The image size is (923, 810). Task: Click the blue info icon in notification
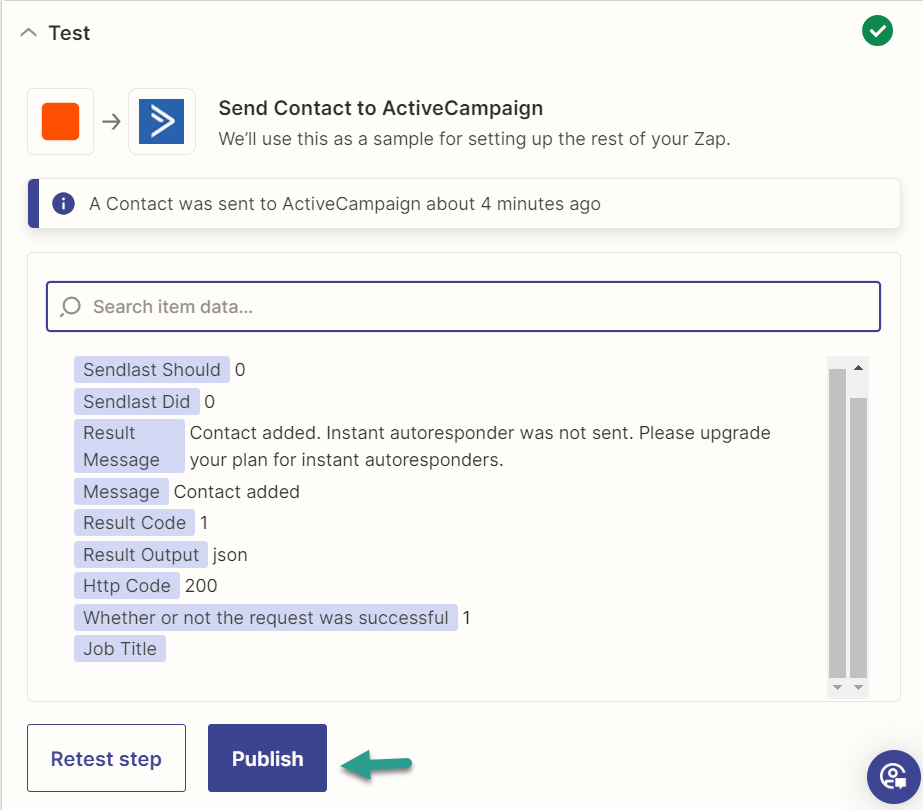[x=64, y=204]
